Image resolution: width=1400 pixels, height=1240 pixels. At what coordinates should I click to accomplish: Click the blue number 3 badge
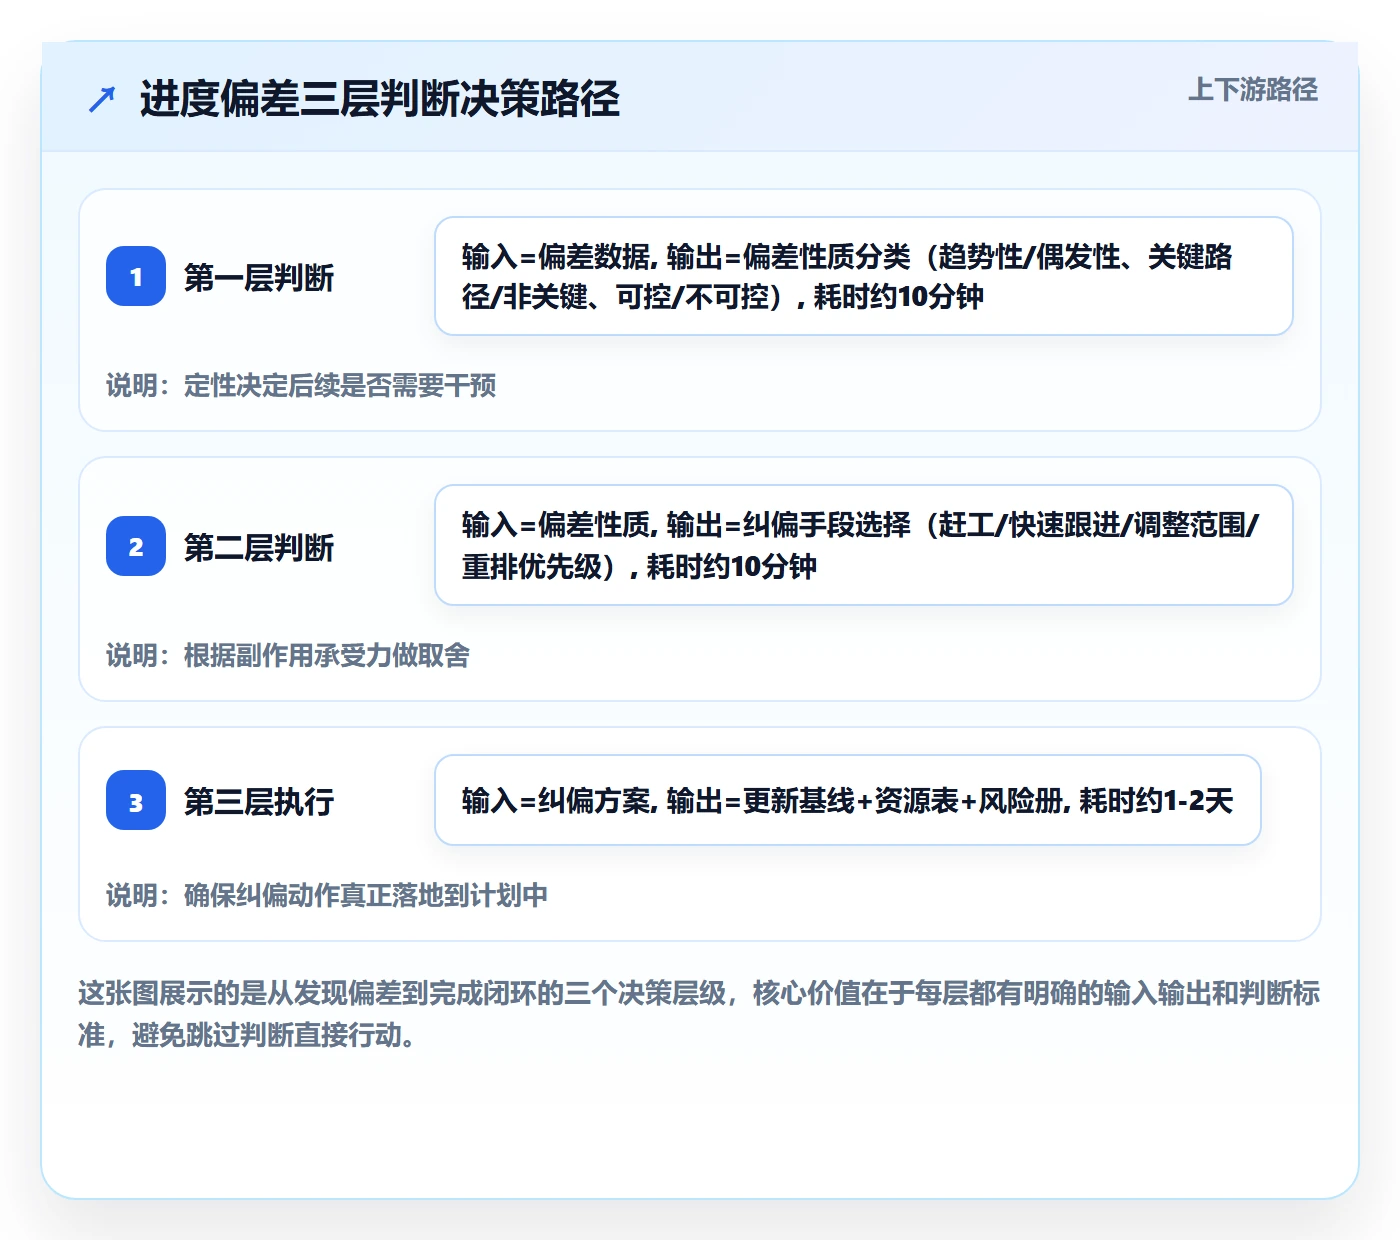[136, 800]
